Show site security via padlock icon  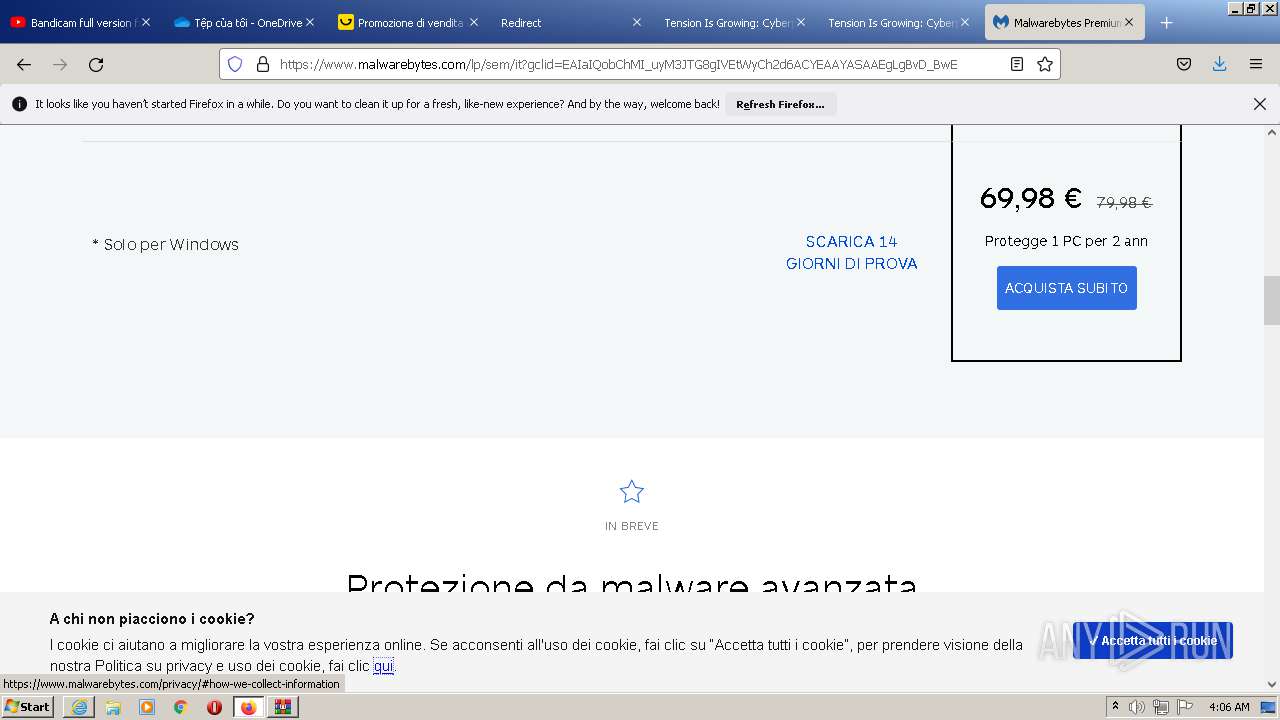coord(263,64)
